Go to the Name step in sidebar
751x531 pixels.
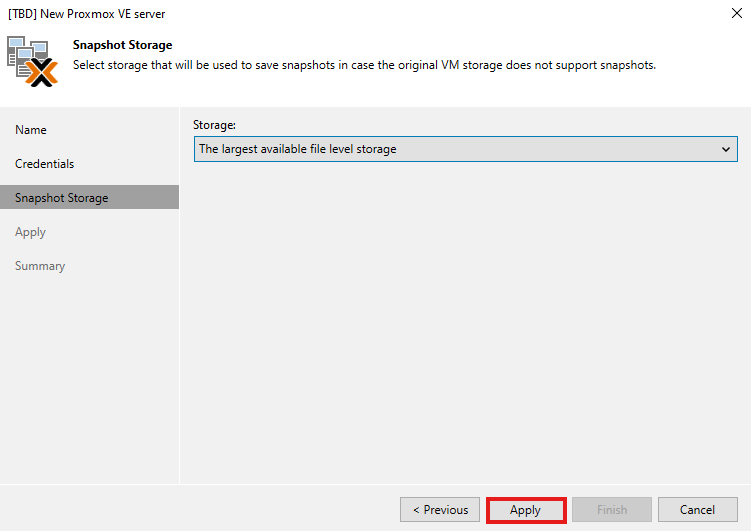31,130
